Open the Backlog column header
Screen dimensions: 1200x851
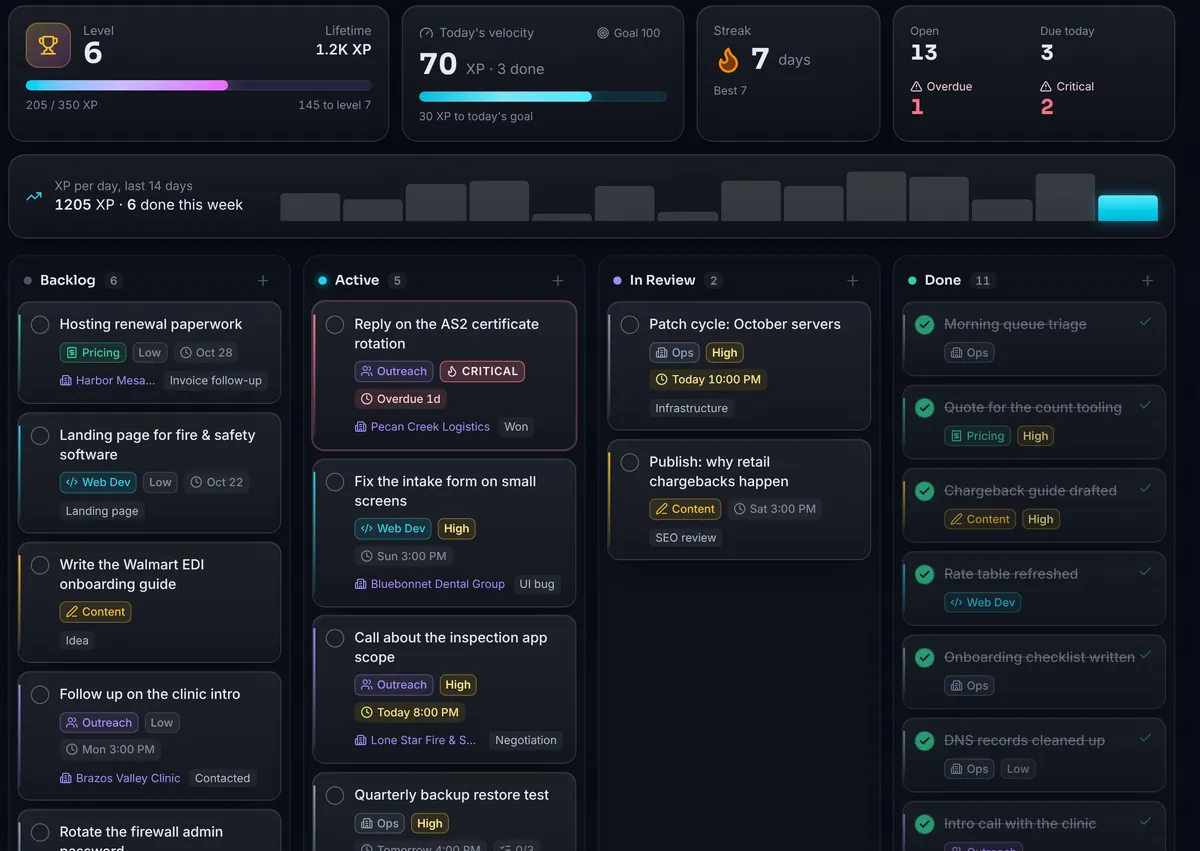(67, 281)
